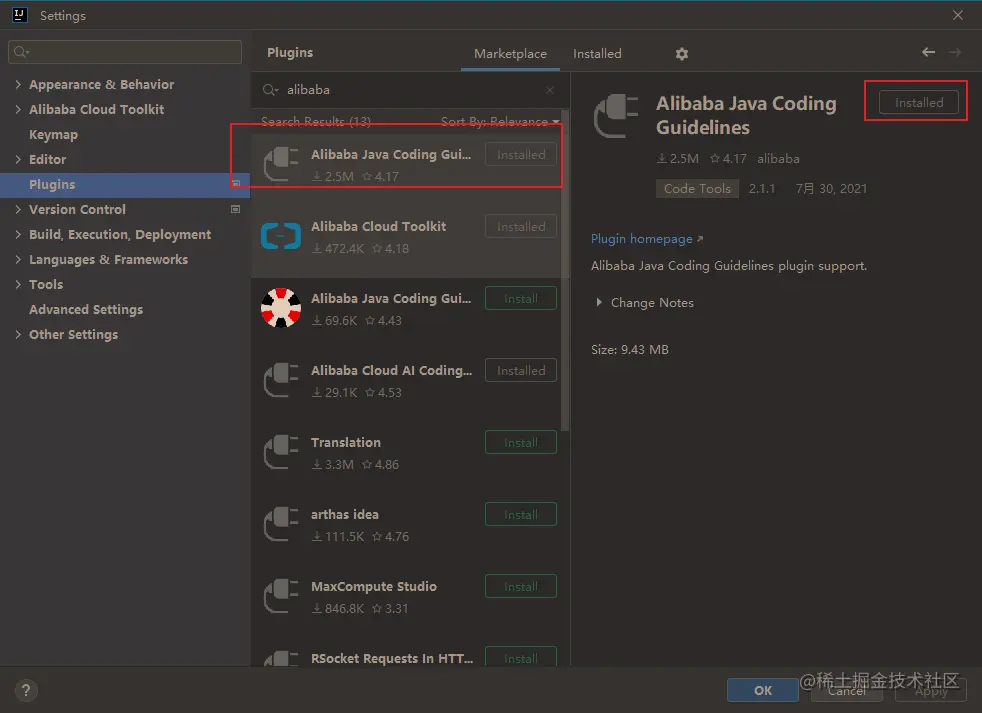
Task: Install the Translation plugin
Action: (x=520, y=442)
